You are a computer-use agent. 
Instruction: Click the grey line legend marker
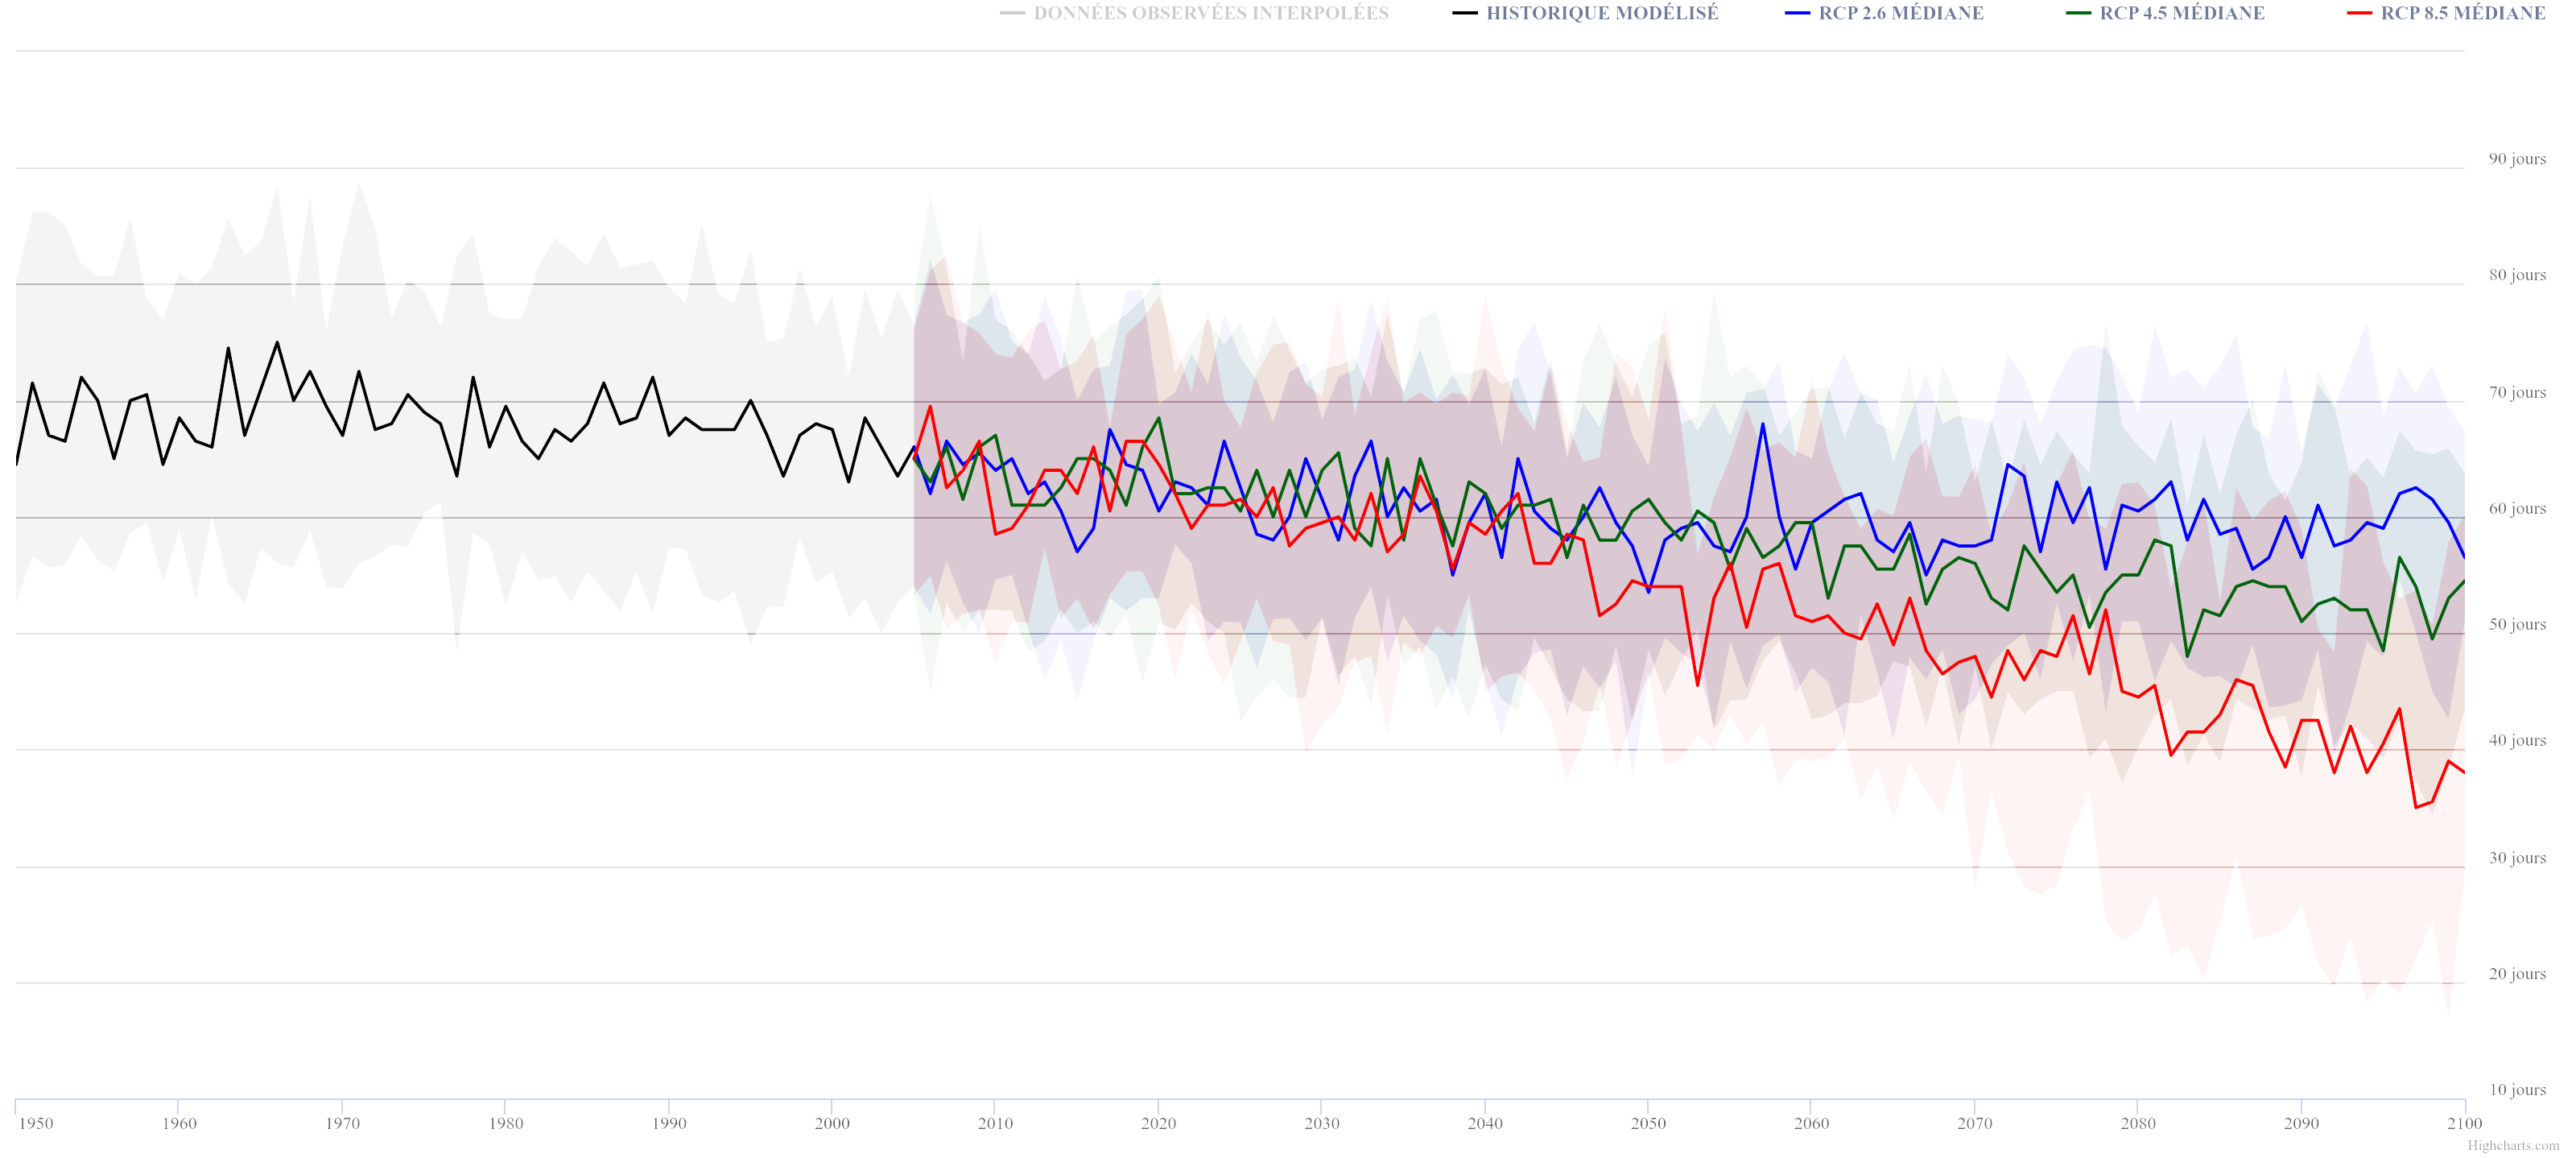[1012, 13]
